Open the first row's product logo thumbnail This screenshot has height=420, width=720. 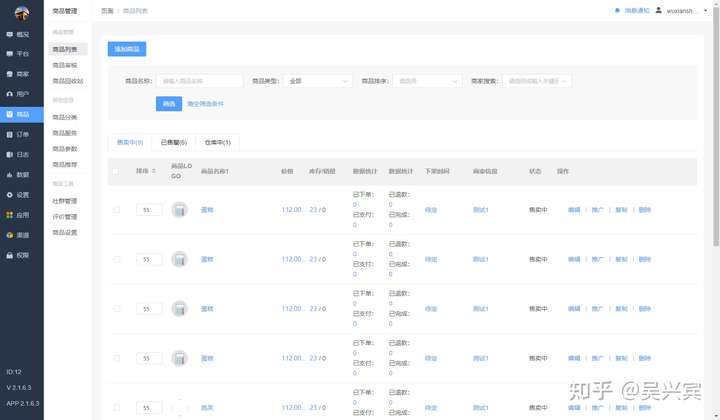180,210
